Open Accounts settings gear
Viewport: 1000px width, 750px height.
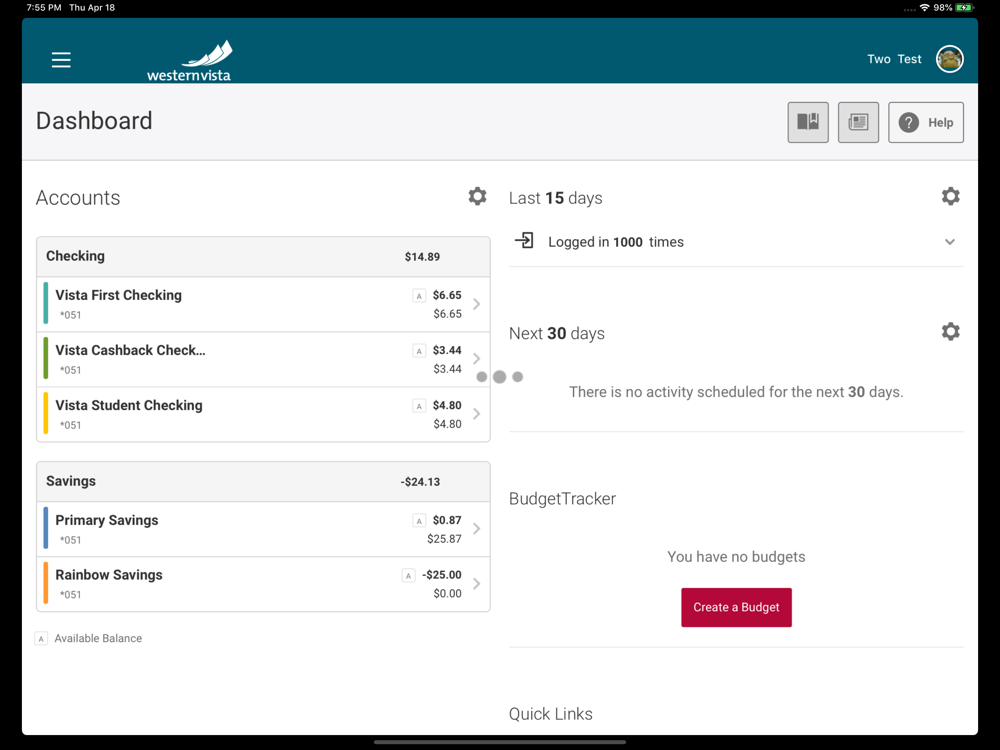pos(477,196)
